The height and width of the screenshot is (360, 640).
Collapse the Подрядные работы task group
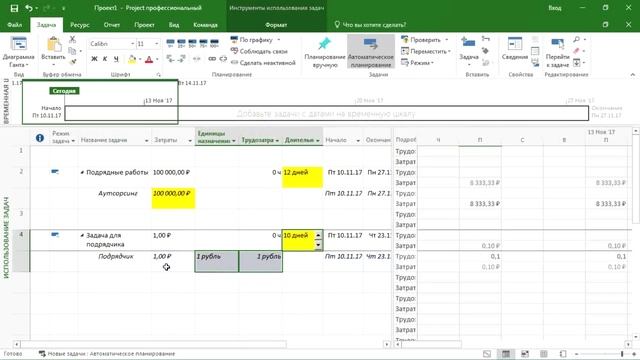82,173
